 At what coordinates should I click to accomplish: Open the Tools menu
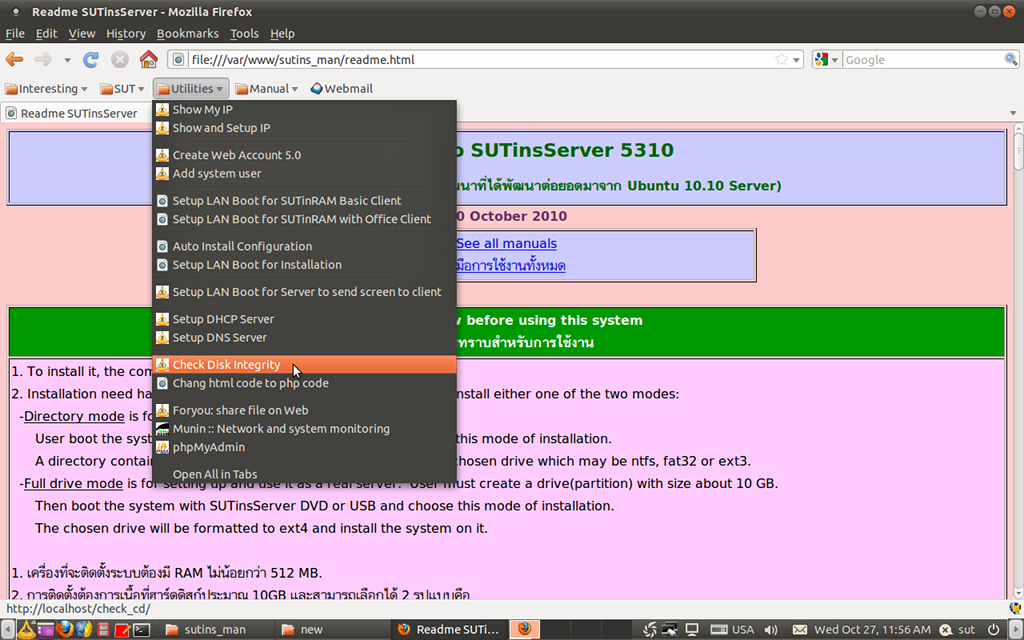pyautogui.click(x=244, y=33)
